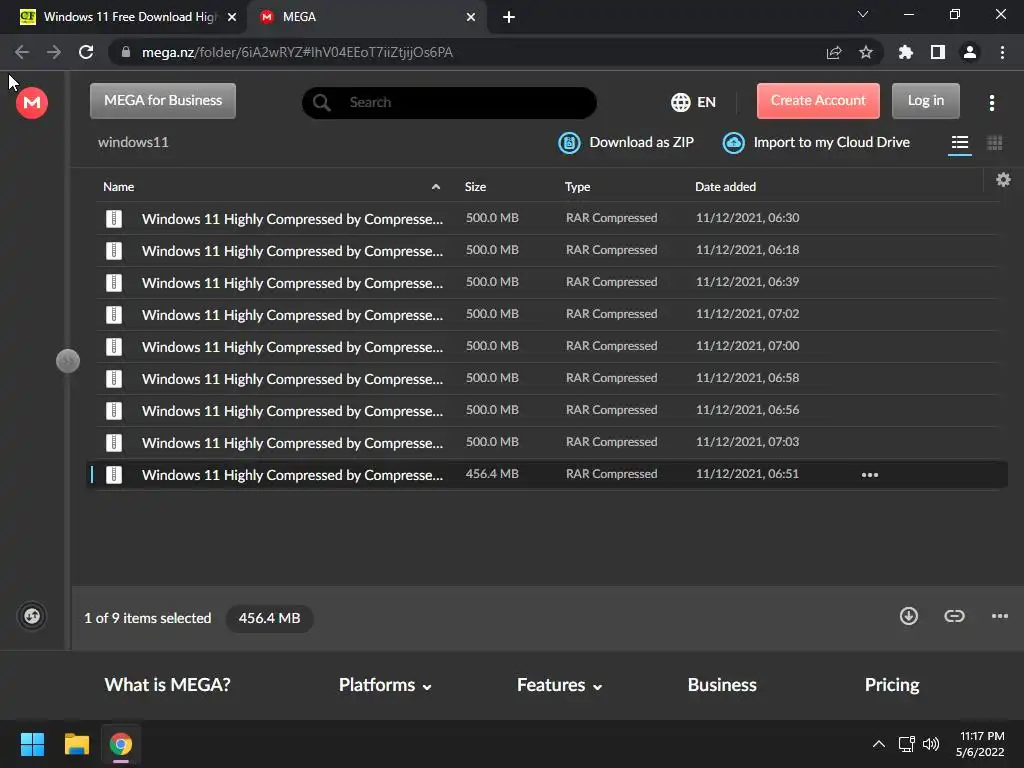1024x768 pixels.
Task: Open Chrome extensions puzzle icon
Action: 906,52
